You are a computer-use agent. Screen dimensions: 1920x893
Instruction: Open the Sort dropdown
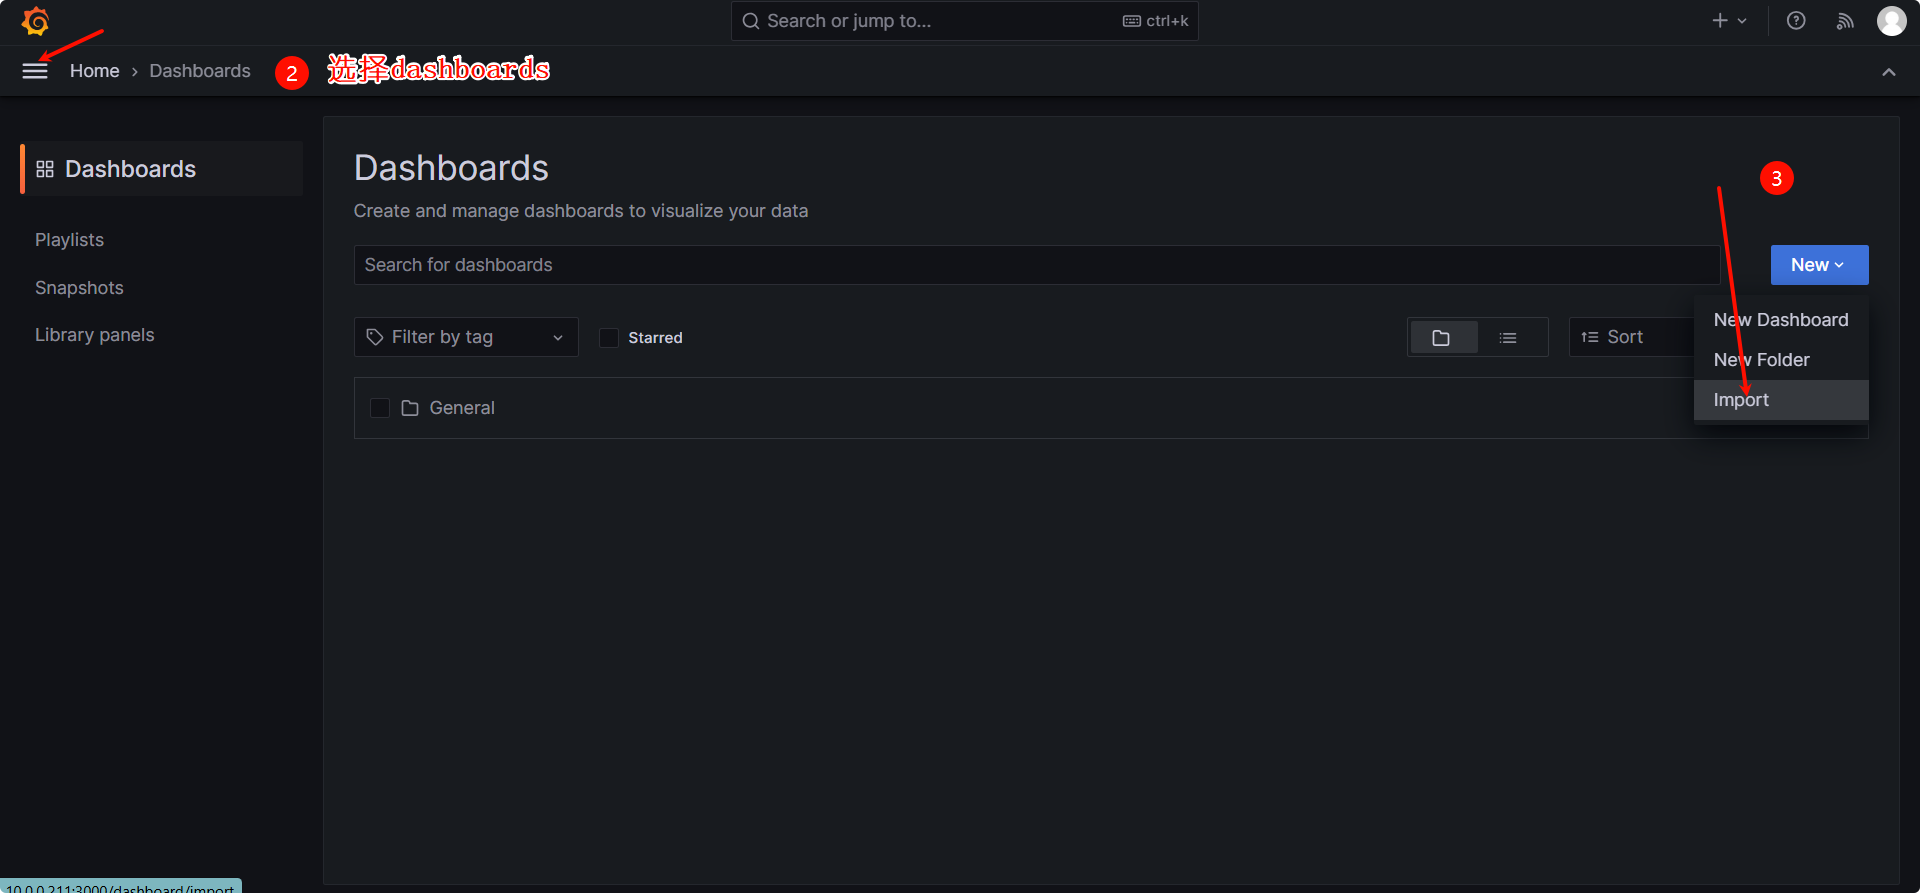point(1625,338)
